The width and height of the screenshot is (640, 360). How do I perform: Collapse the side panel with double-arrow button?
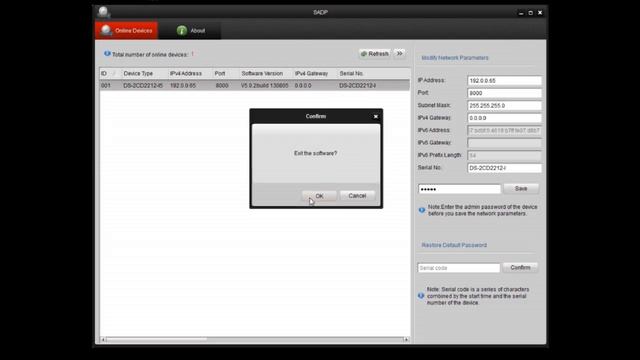400,54
